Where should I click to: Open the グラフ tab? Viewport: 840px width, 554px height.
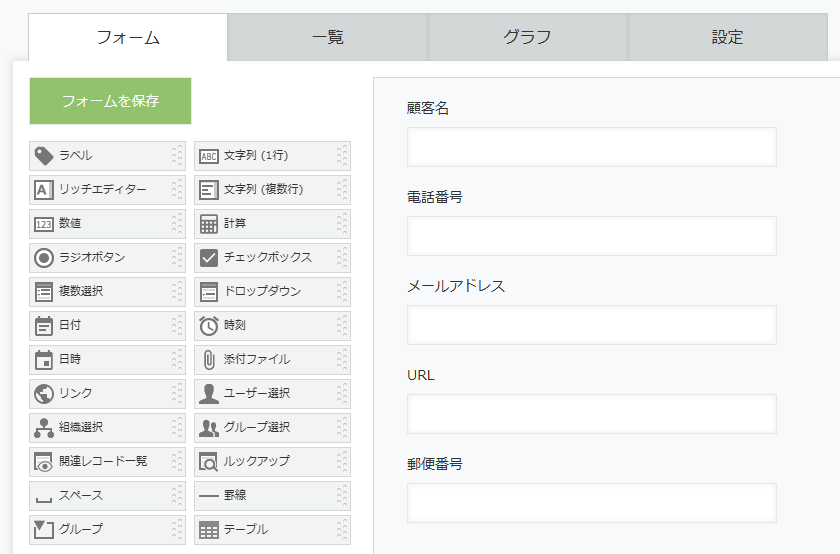(x=527, y=37)
